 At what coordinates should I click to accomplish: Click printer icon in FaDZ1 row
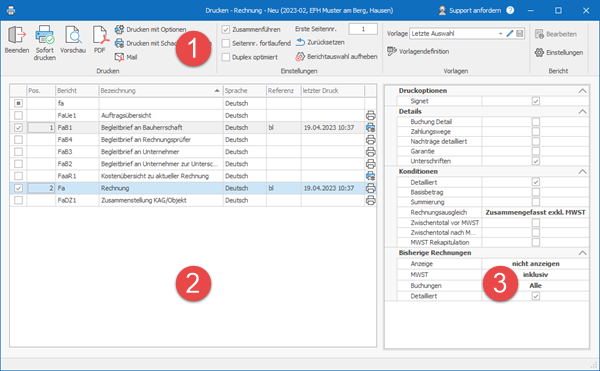tap(370, 200)
